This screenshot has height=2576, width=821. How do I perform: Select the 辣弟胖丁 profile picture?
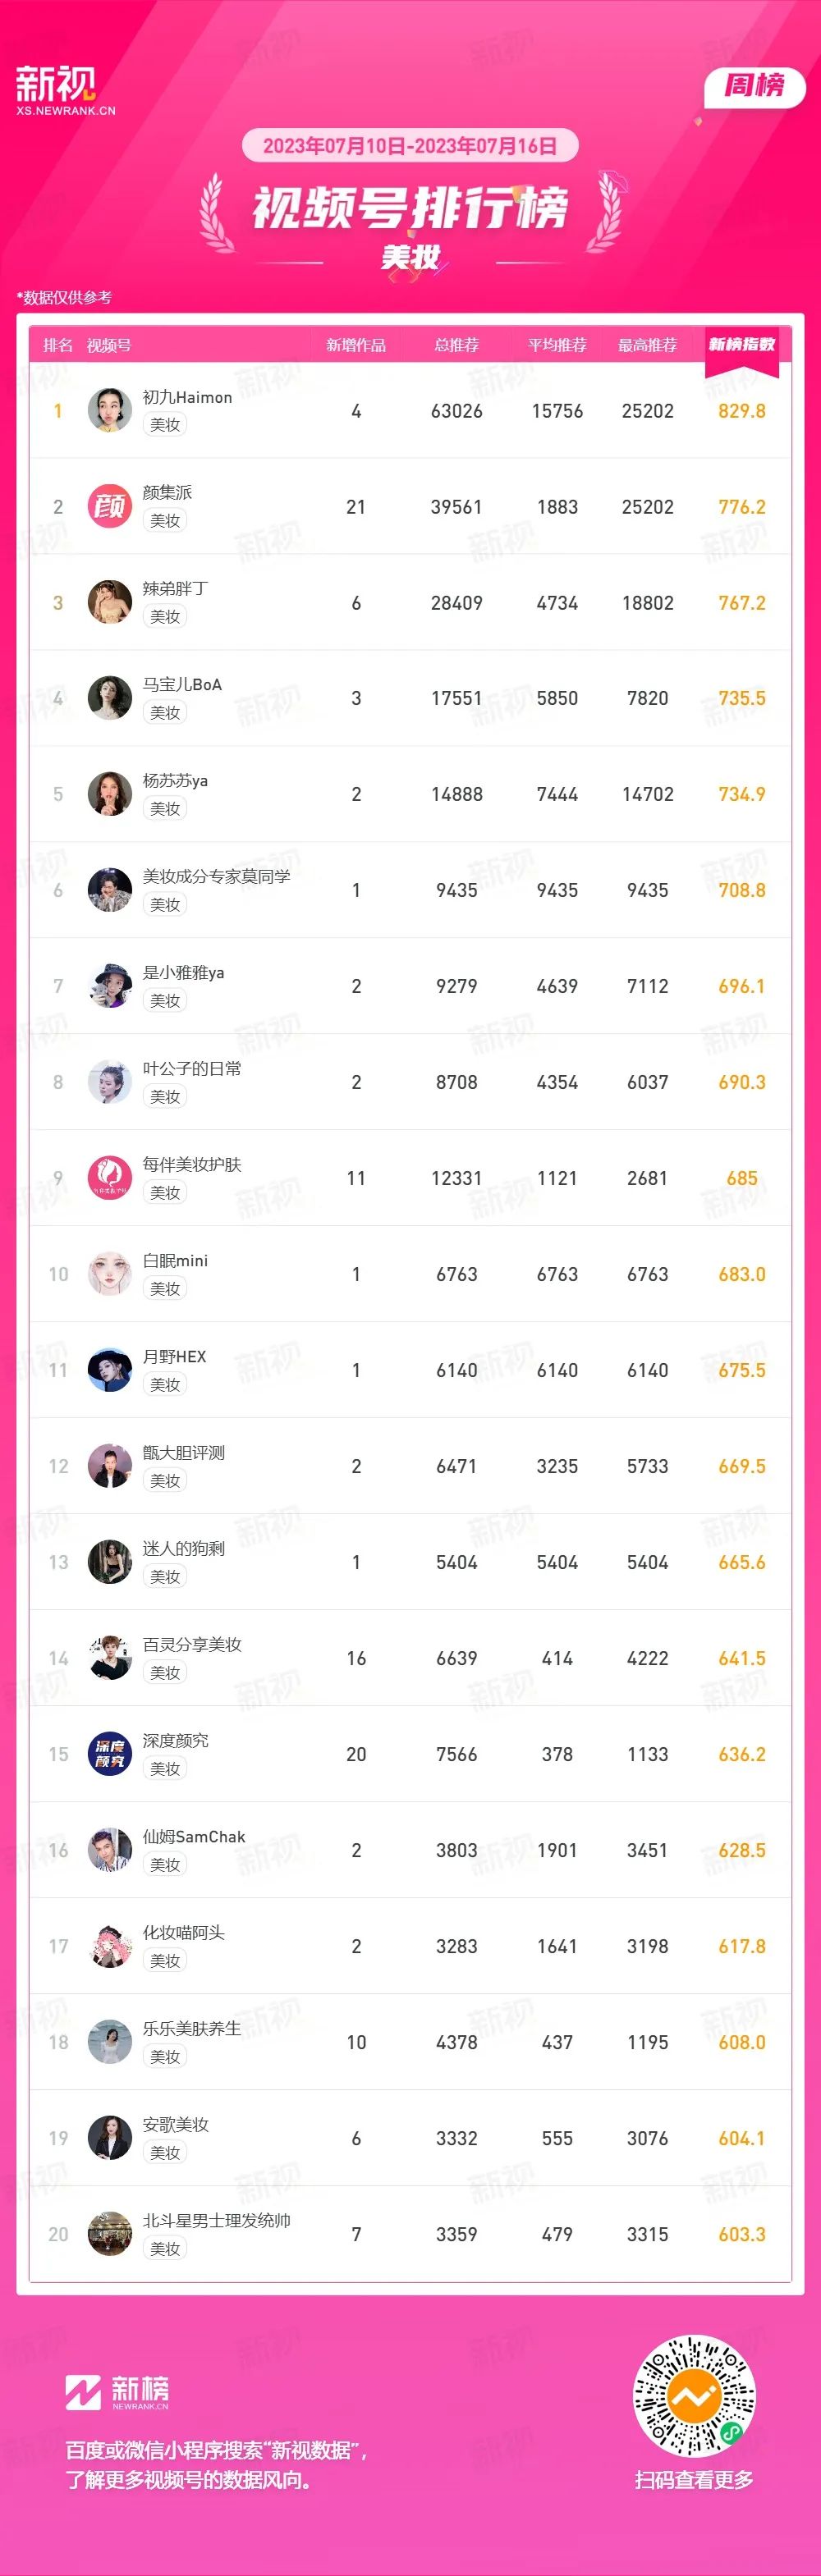pos(110,603)
